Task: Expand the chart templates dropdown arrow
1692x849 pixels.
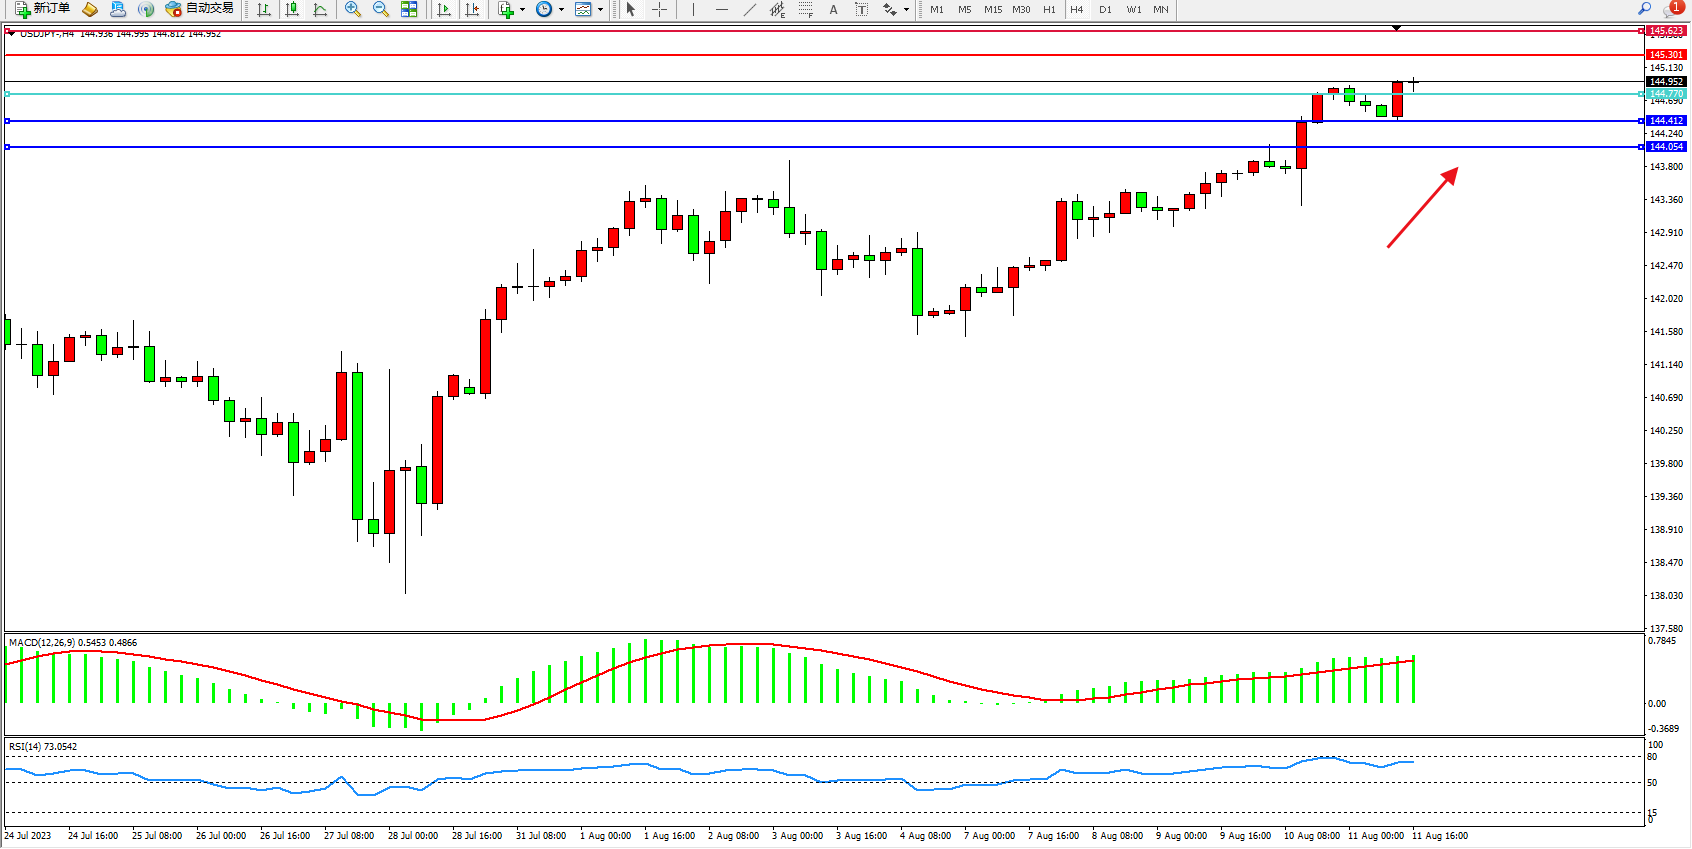Action: point(600,10)
